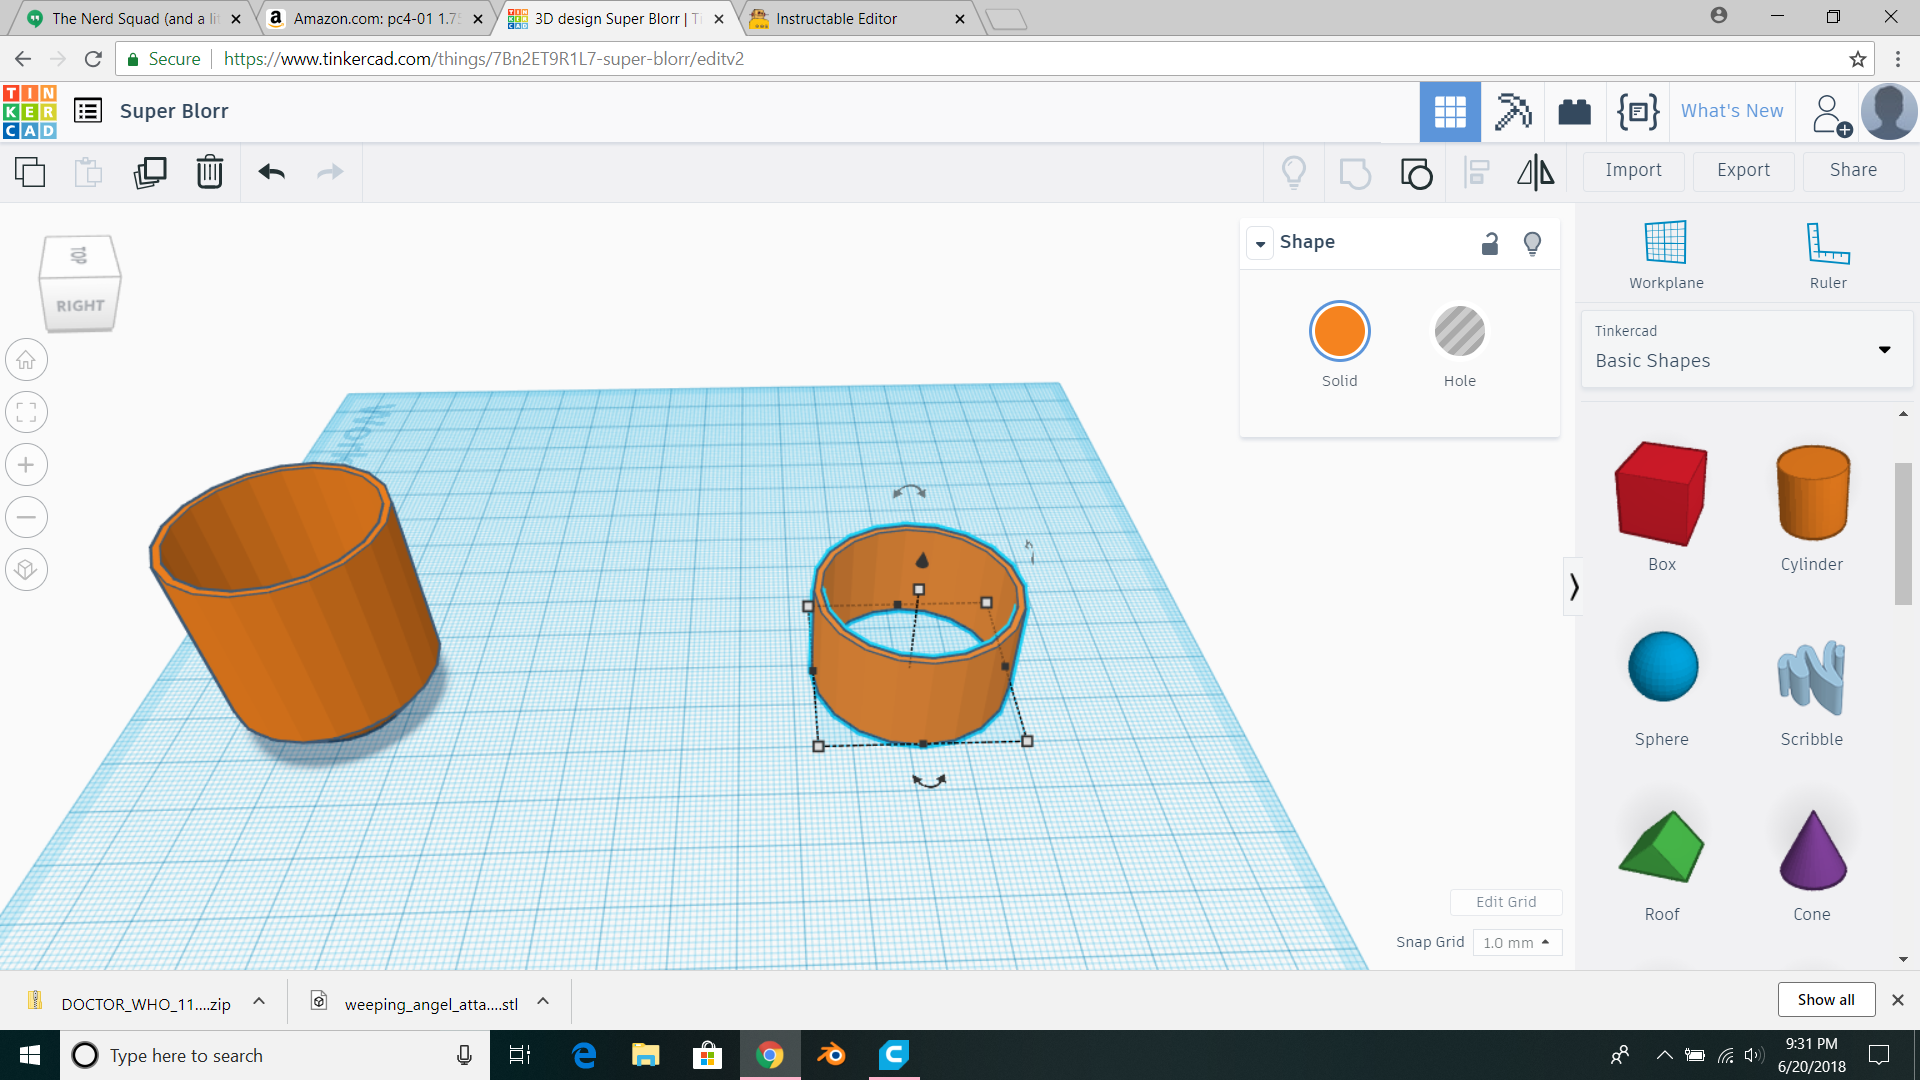
Task: Toggle the shape lock icon
Action: pos(1490,243)
